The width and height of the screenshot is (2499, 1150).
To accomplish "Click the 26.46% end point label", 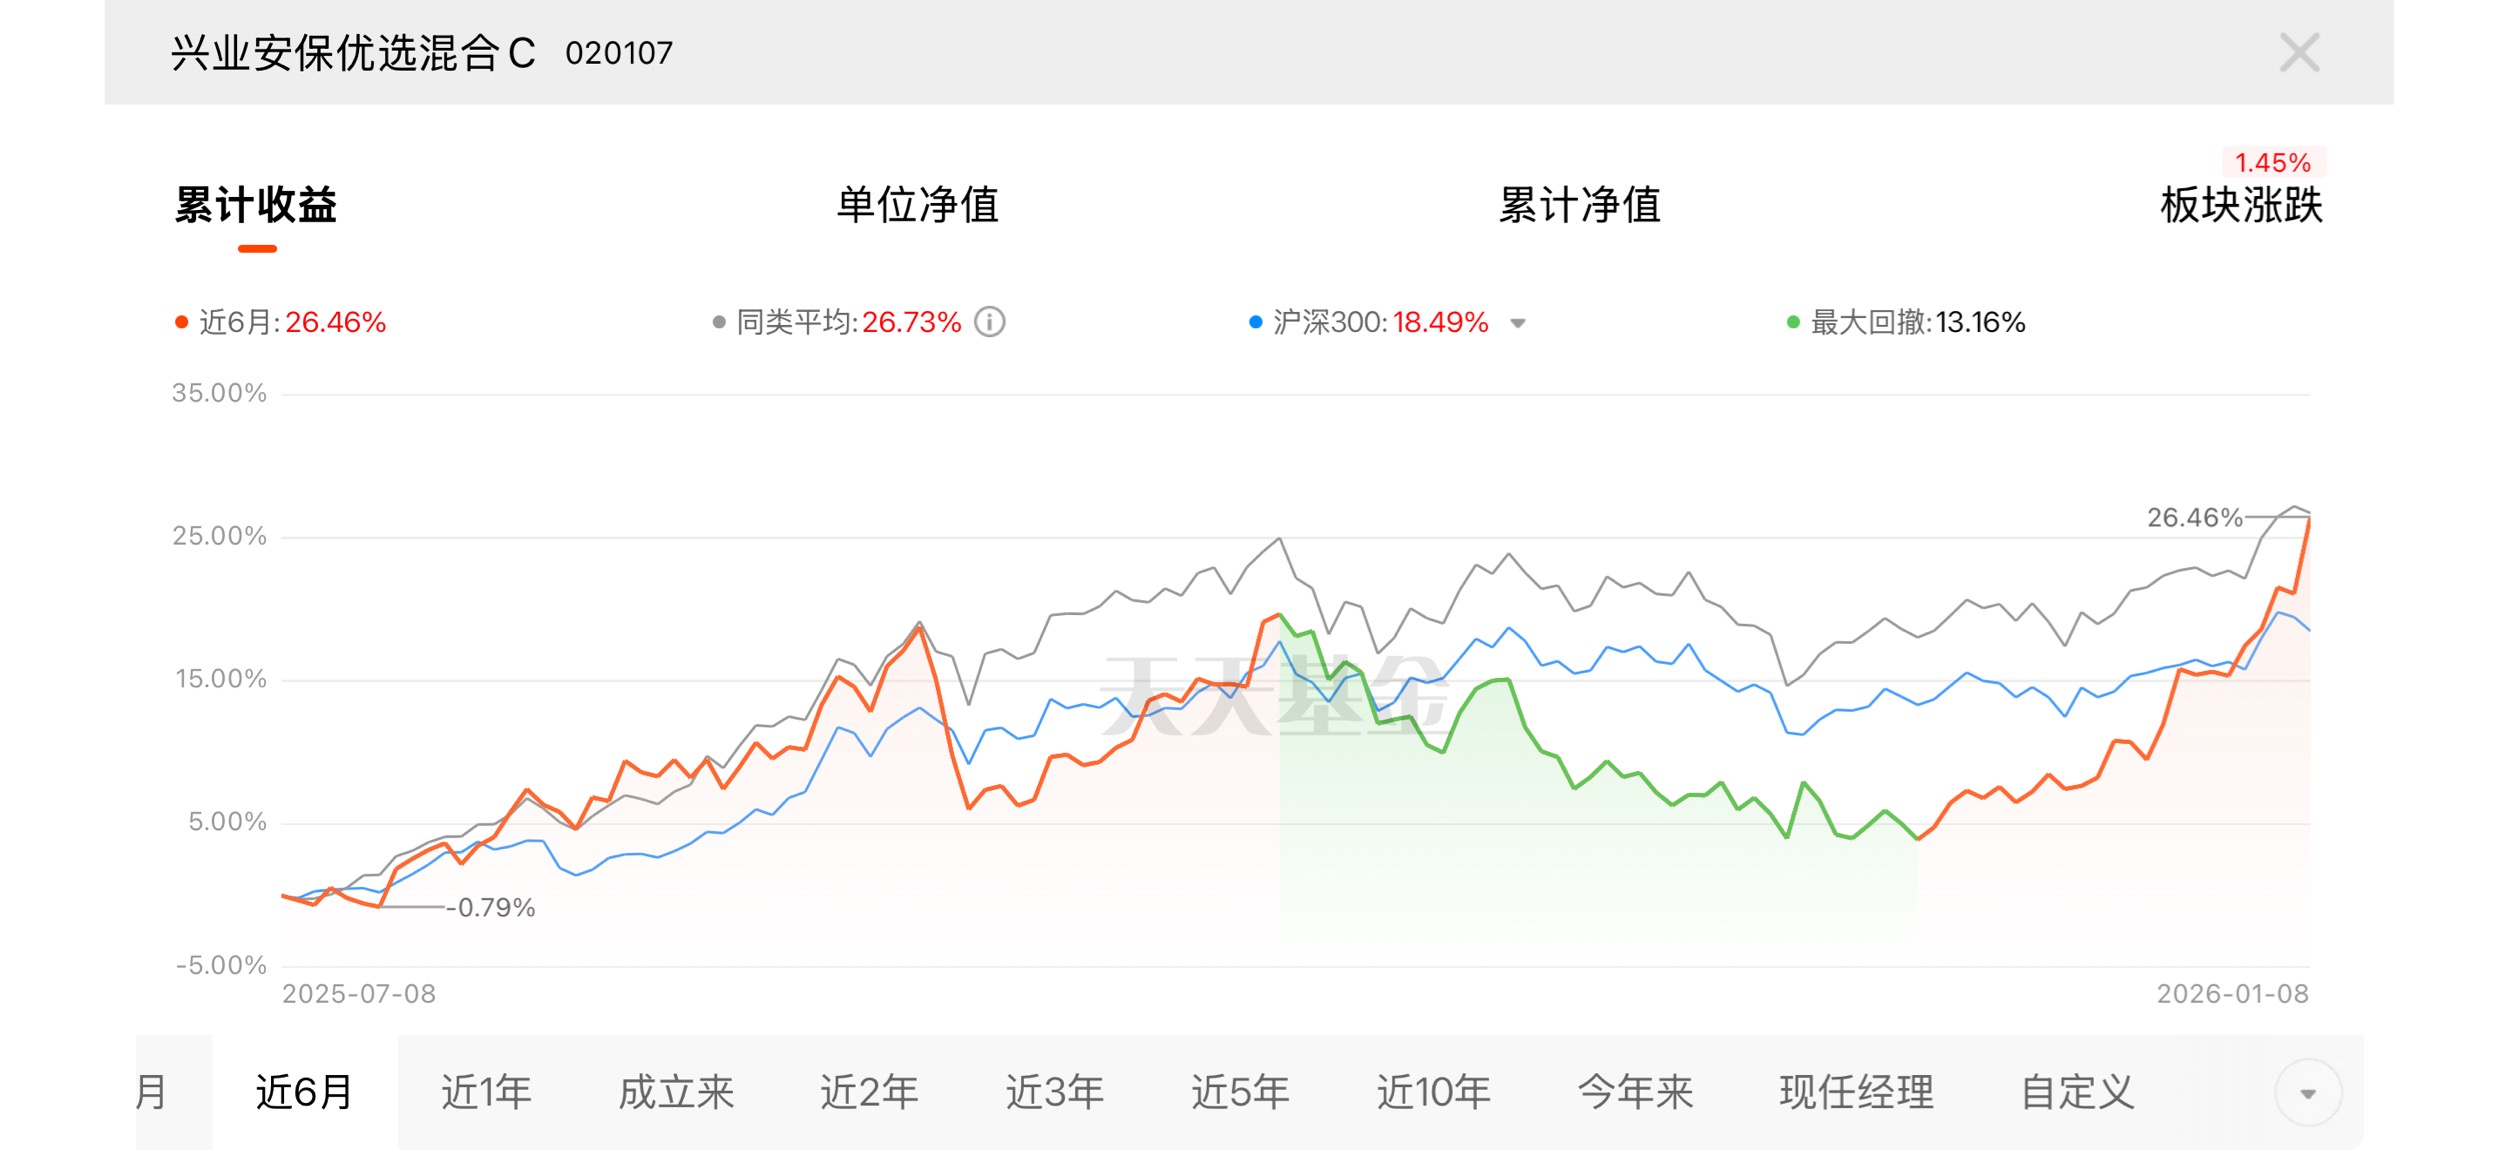I will tap(2194, 518).
